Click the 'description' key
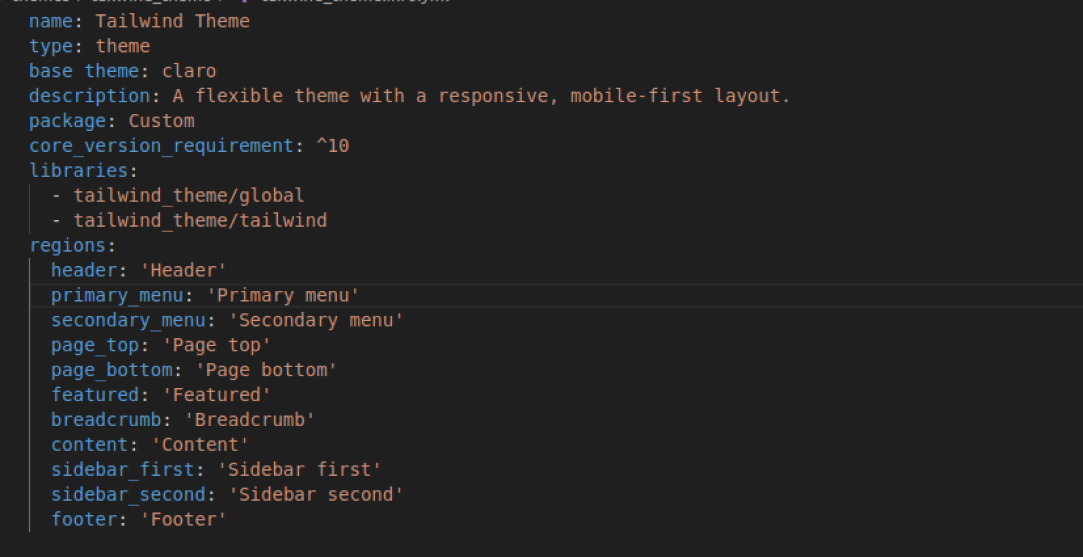 [89, 96]
